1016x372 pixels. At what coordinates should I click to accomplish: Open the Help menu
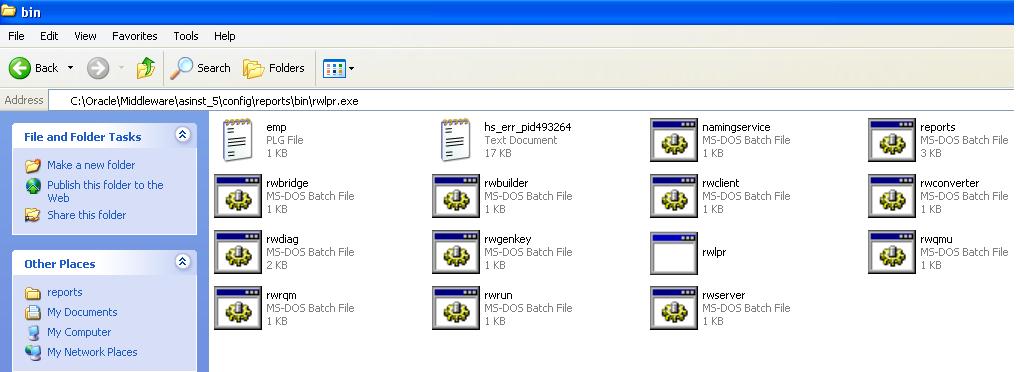point(225,36)
